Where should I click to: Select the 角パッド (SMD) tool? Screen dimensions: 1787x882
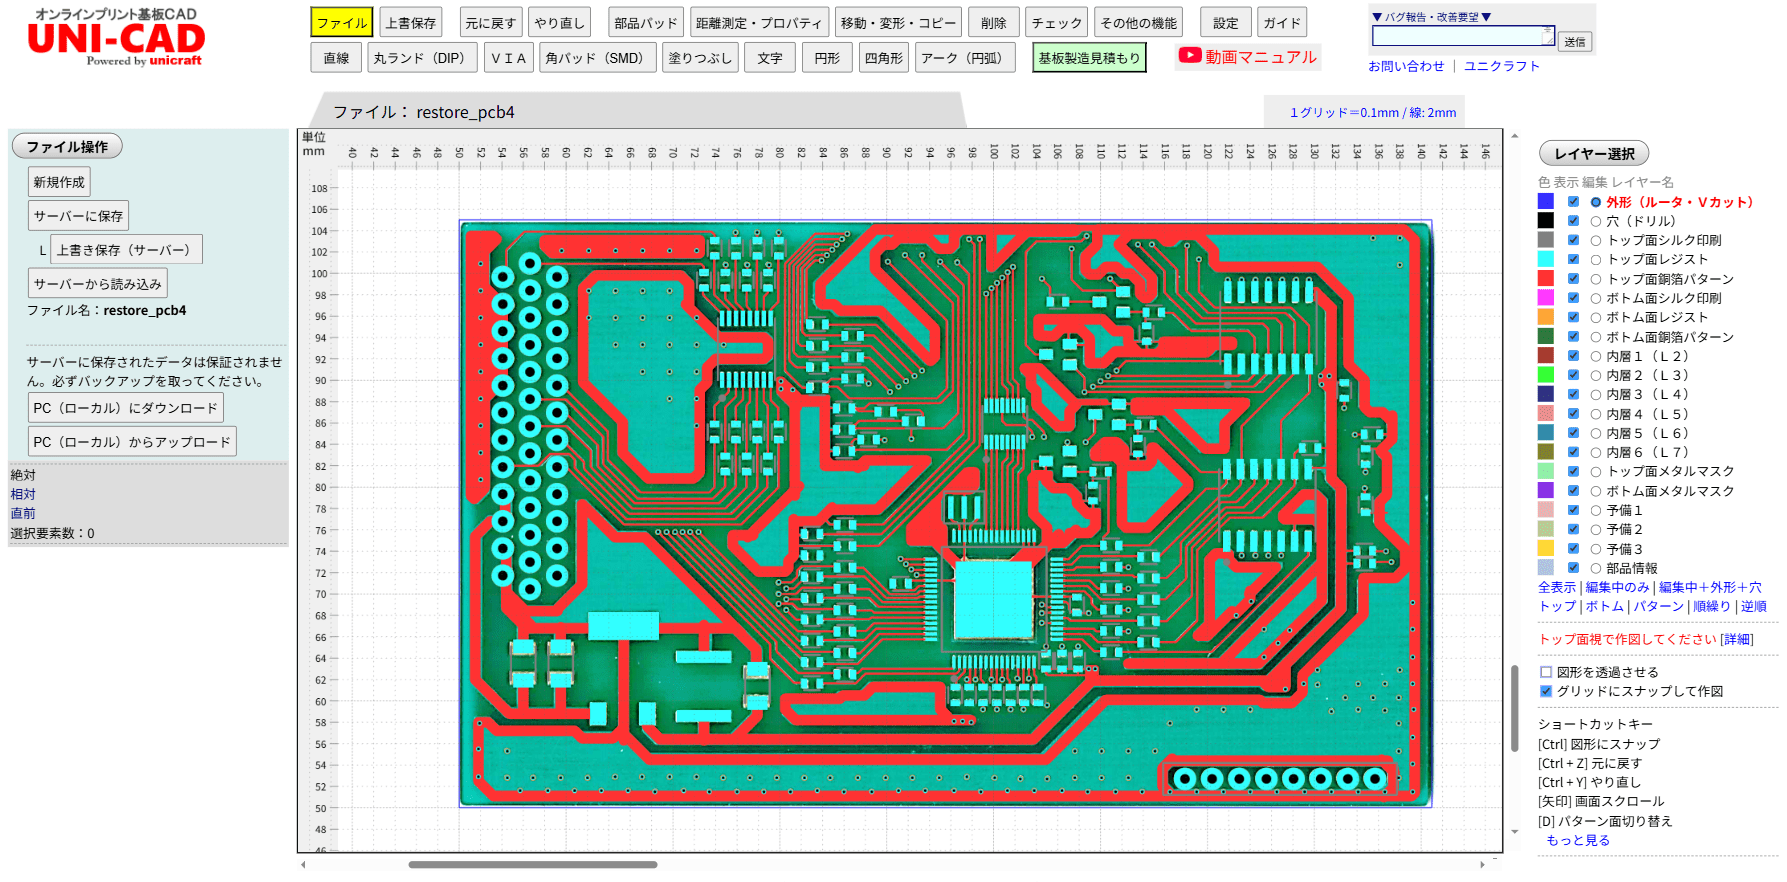[597, 58]
